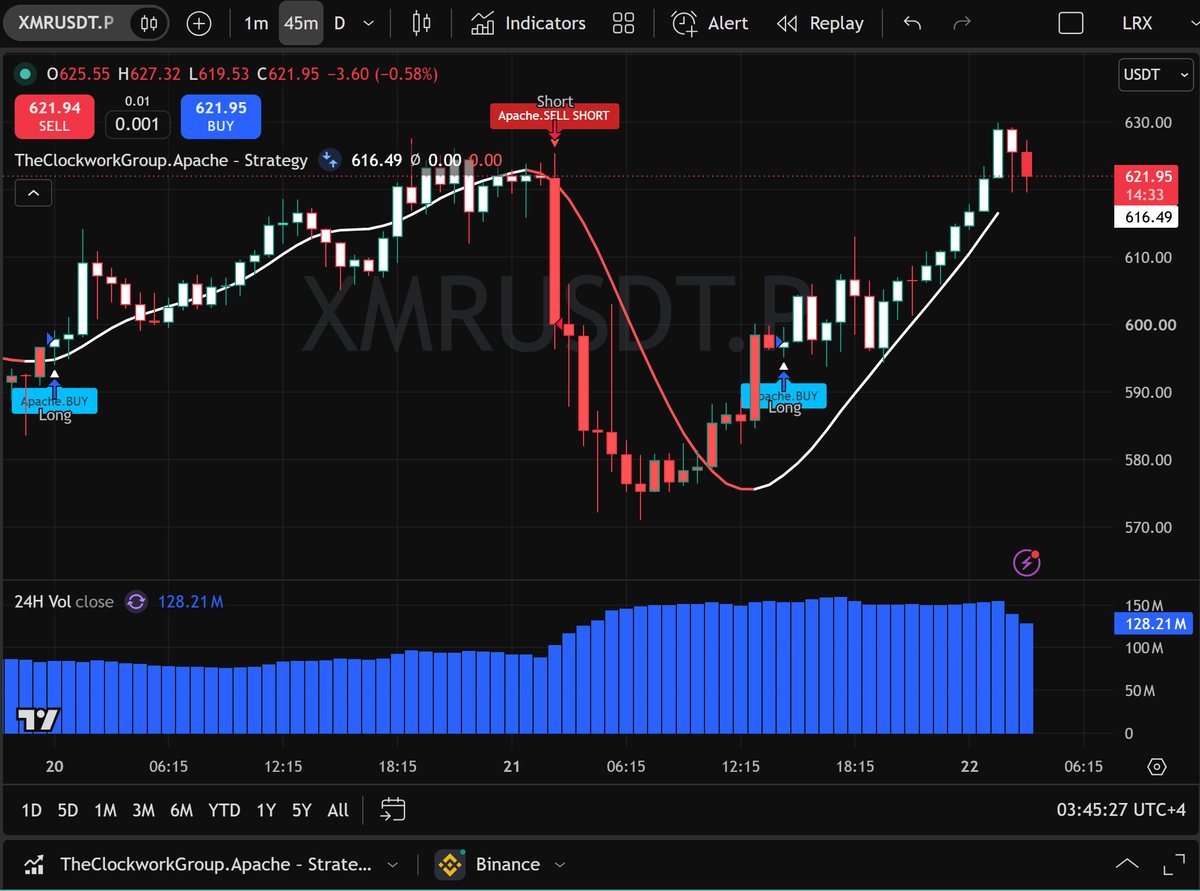Open the Apache strategy sparkle icon
This screenshot has width=1200, height=891.
(x=328, y=159)
